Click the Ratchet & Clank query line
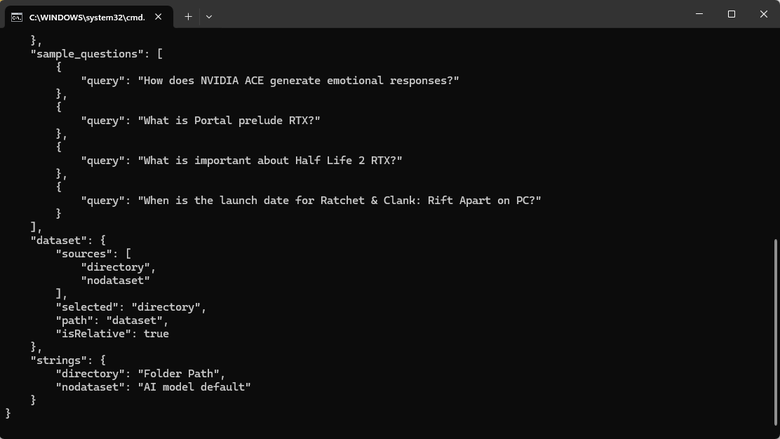The height and width of the screenshot is (439, 780). [x=311, y=200]
